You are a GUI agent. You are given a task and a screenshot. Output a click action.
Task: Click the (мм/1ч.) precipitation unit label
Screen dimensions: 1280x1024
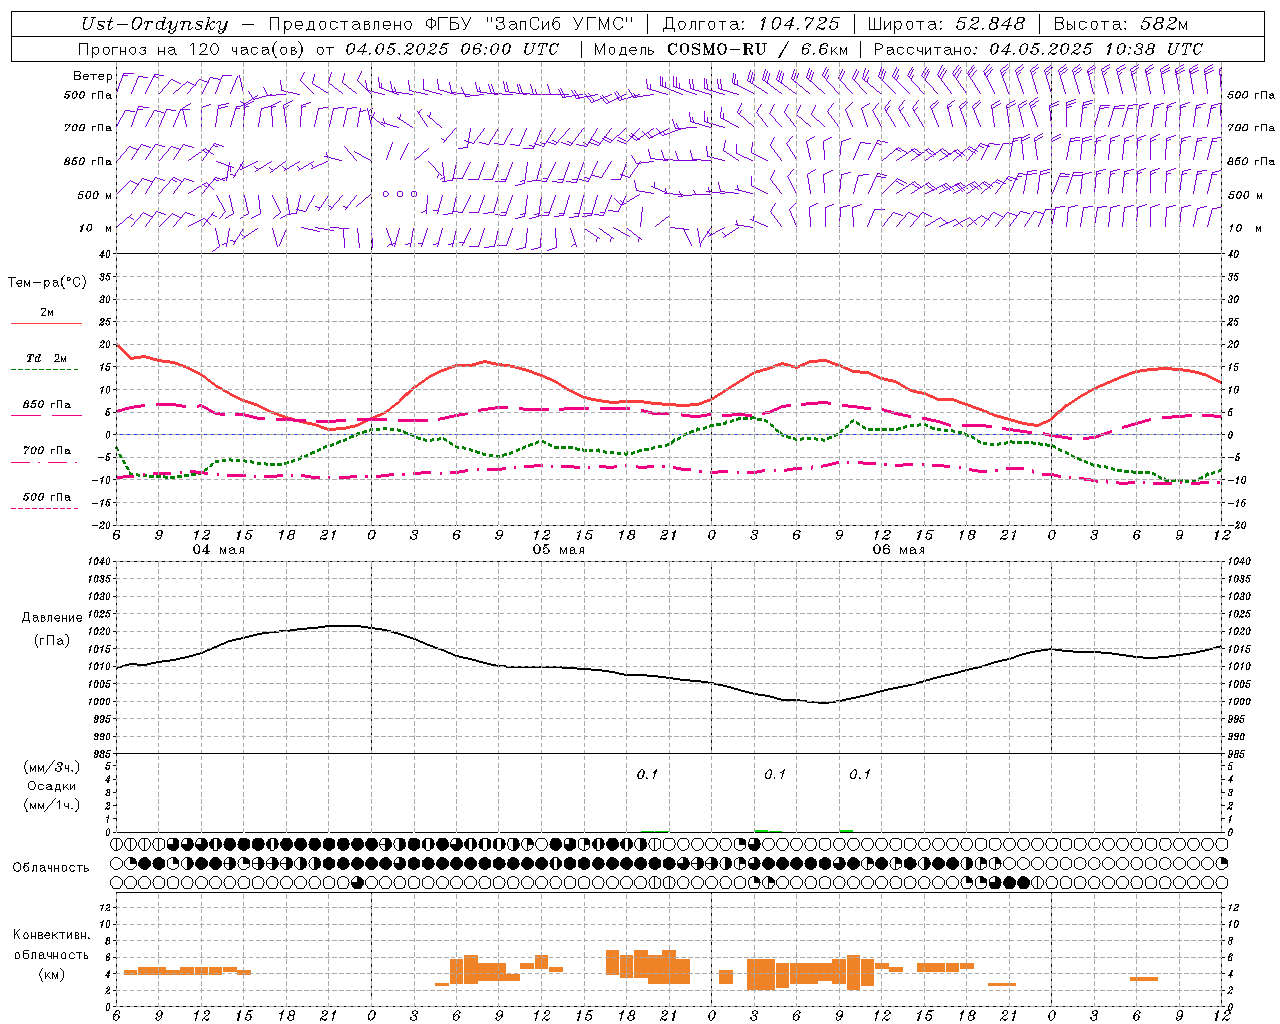pyautogui.click(x=52, y=805)
